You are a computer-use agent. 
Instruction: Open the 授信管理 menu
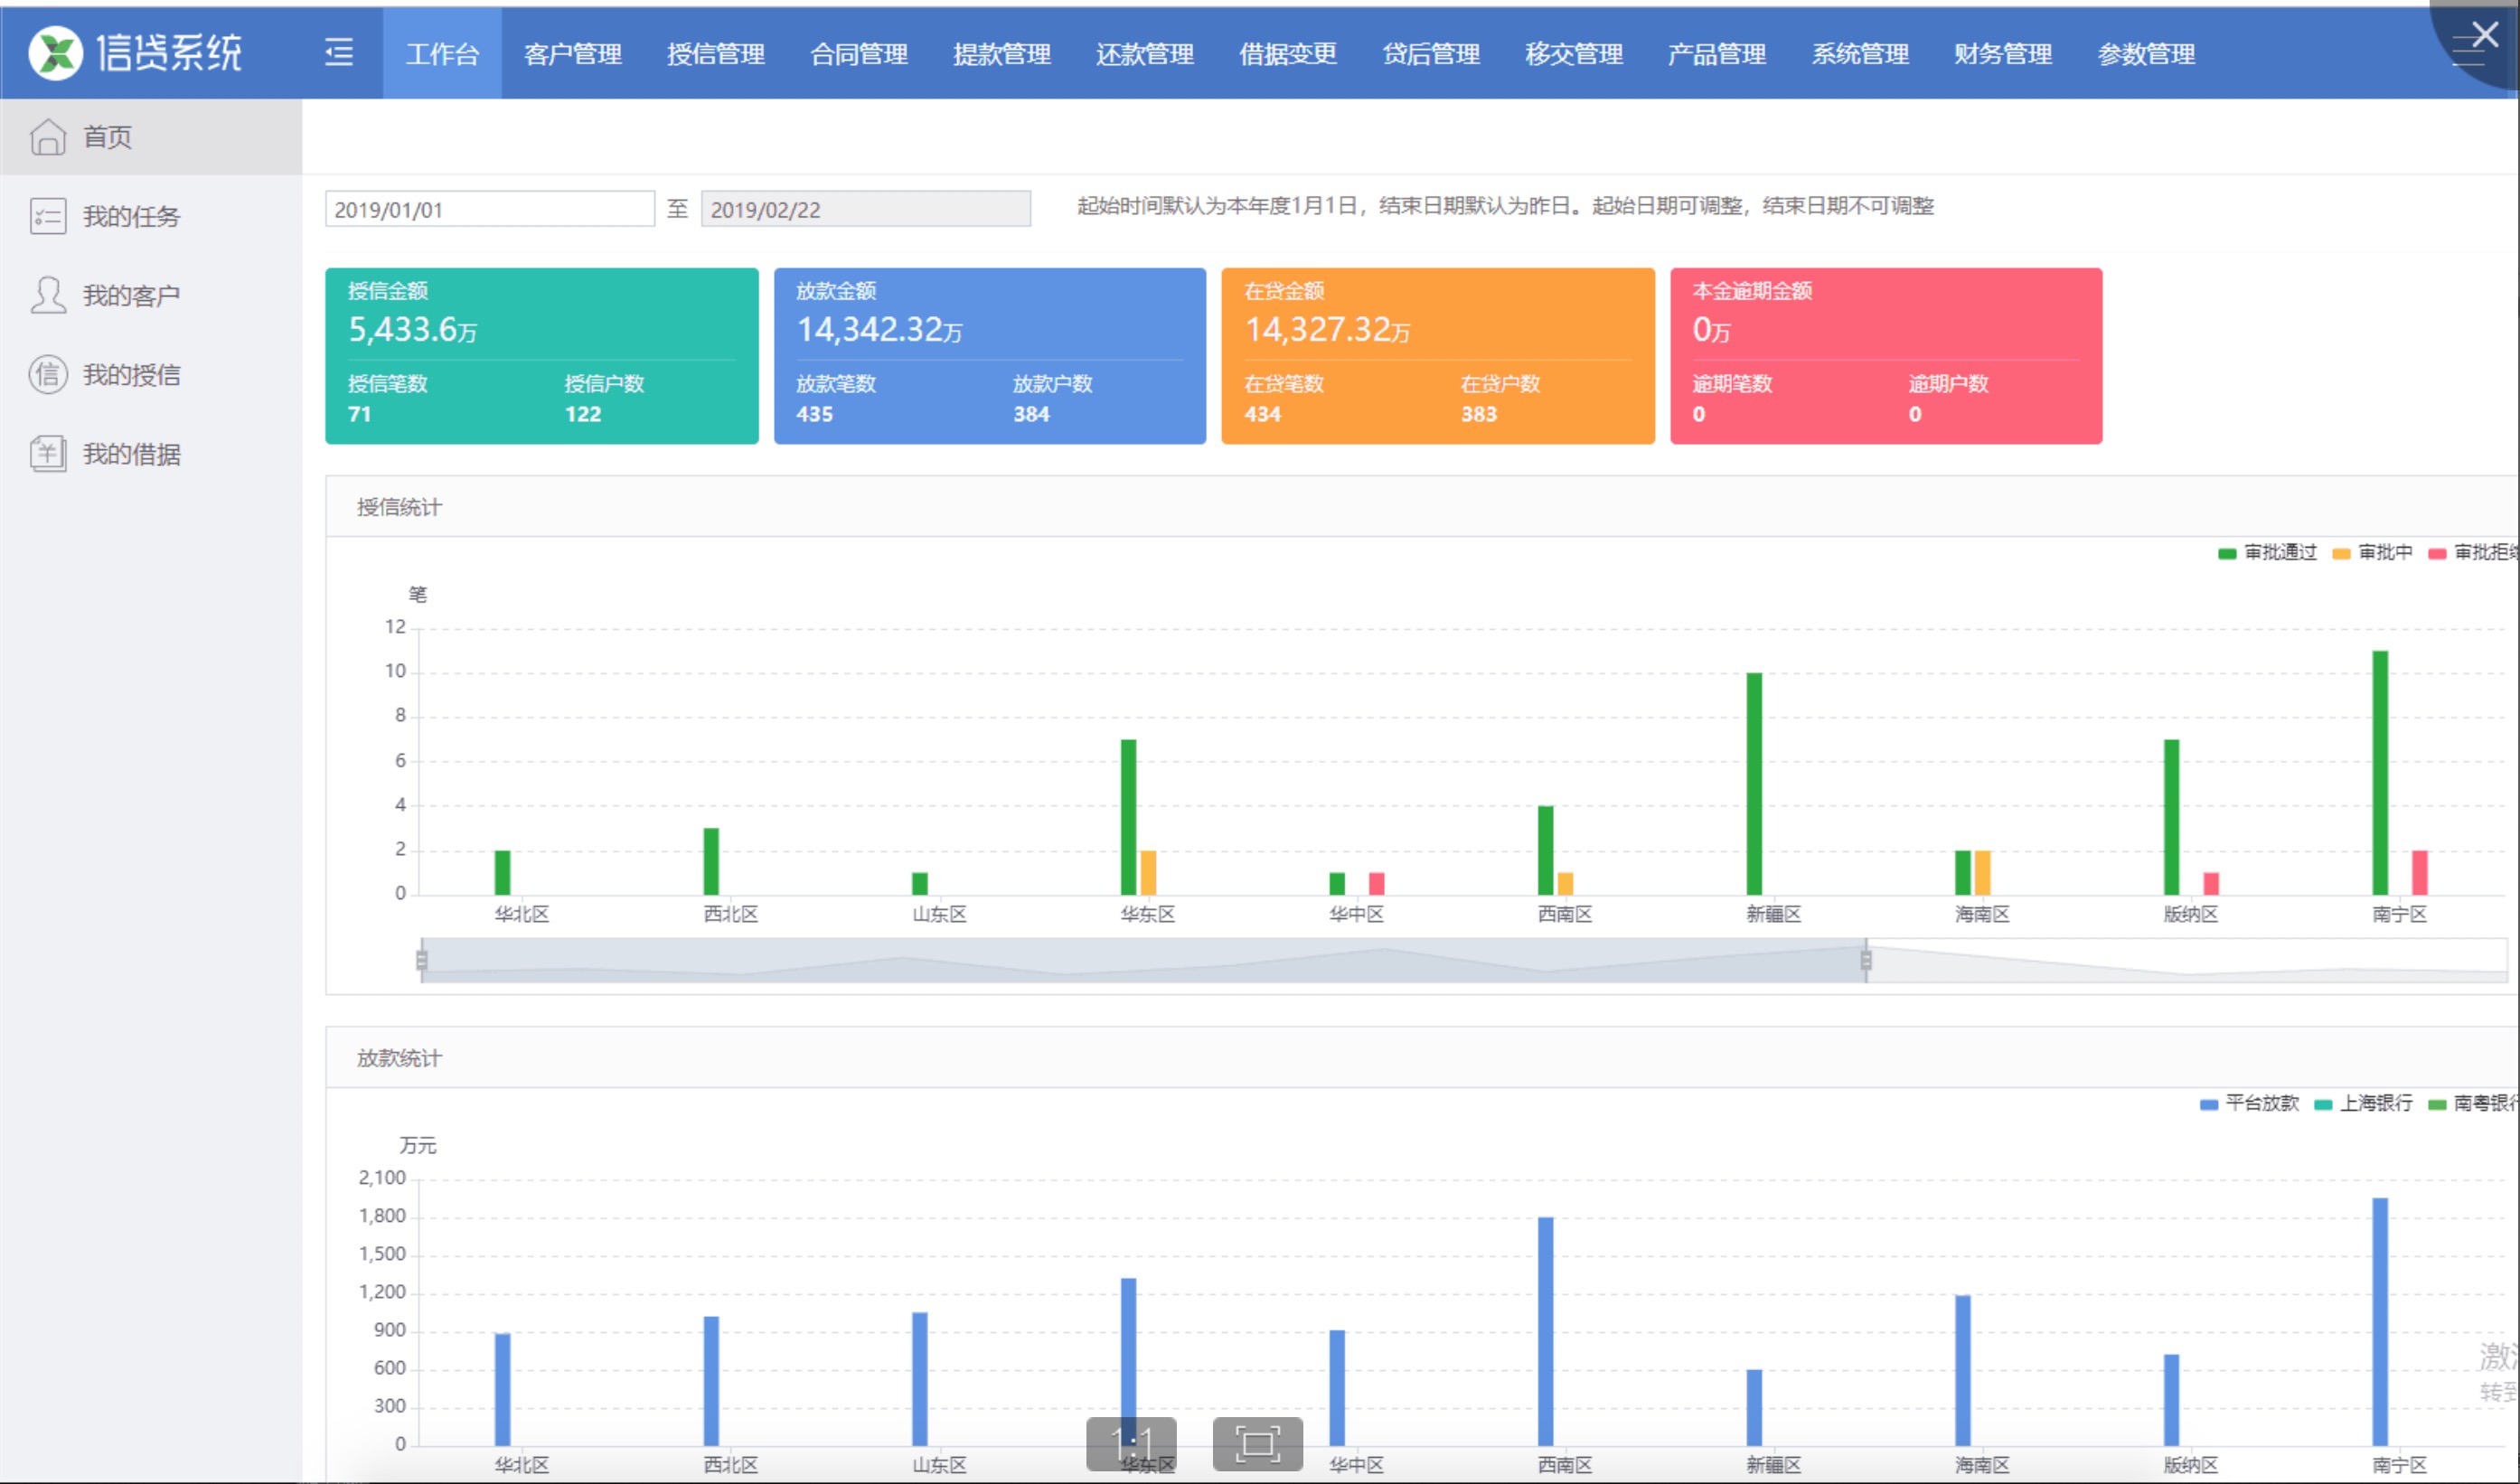point(716,54)
